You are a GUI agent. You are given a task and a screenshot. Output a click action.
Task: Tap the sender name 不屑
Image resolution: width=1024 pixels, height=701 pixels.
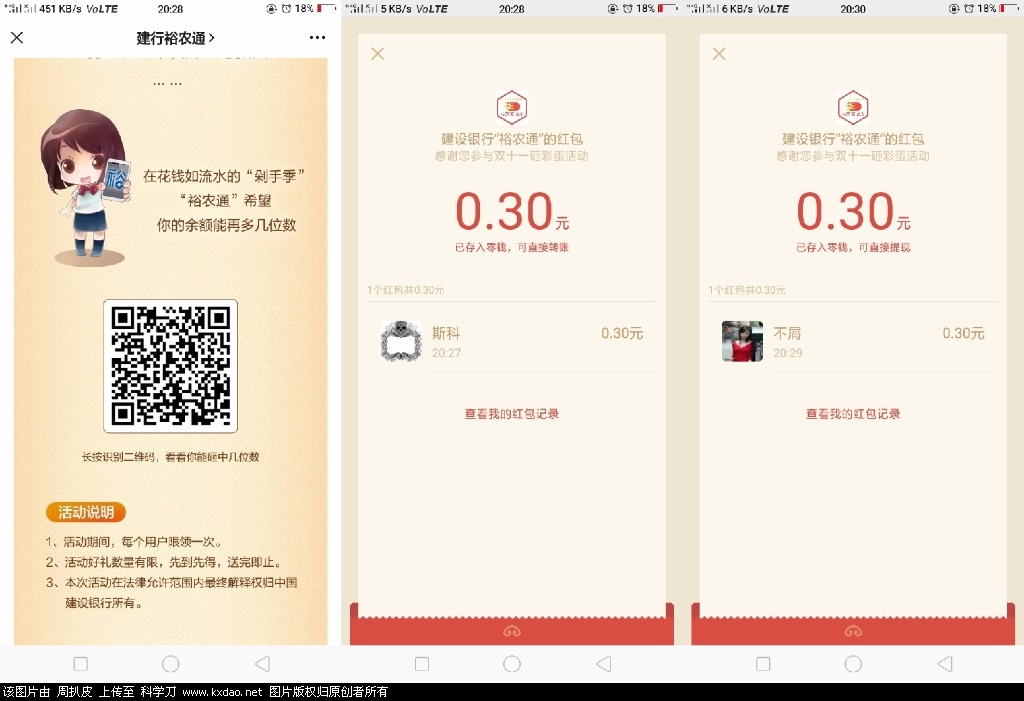point(788,333)
